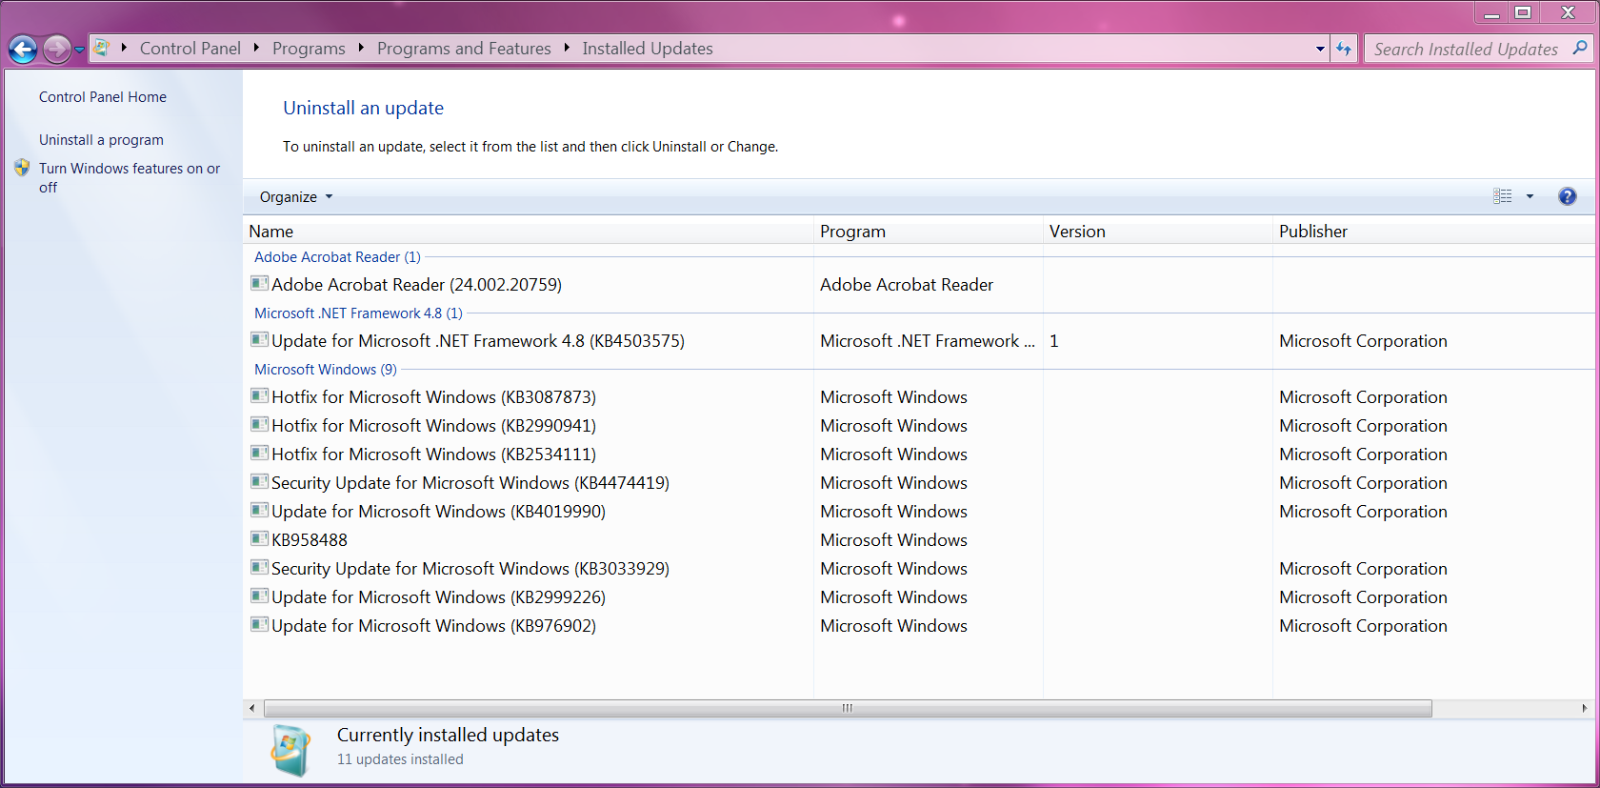
Task: Sort by Program column header
Action: pyautogui.click(x=928, y=231)
